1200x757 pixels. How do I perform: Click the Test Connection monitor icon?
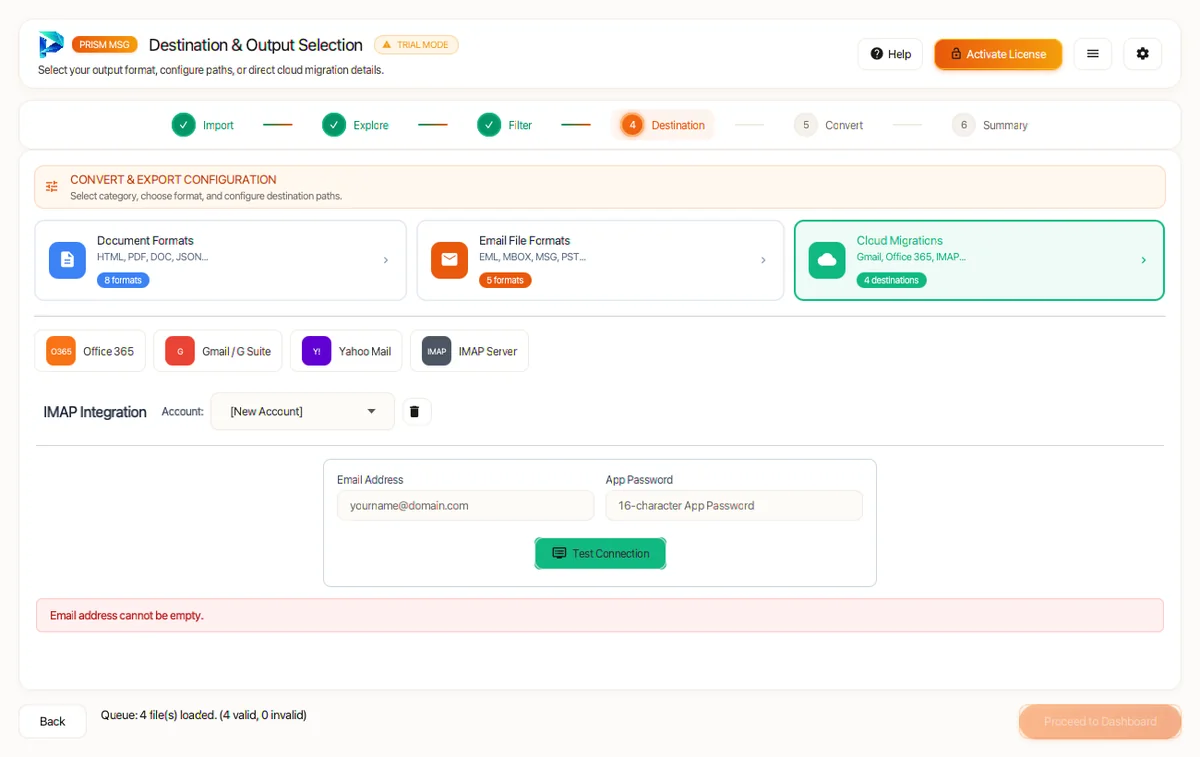559,553
